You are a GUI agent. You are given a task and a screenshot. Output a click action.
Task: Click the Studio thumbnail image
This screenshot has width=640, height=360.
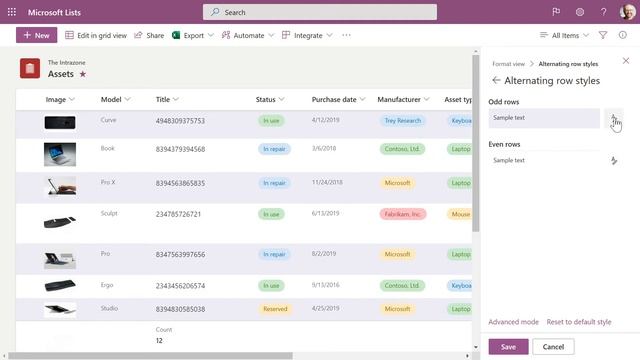(60, 310)
